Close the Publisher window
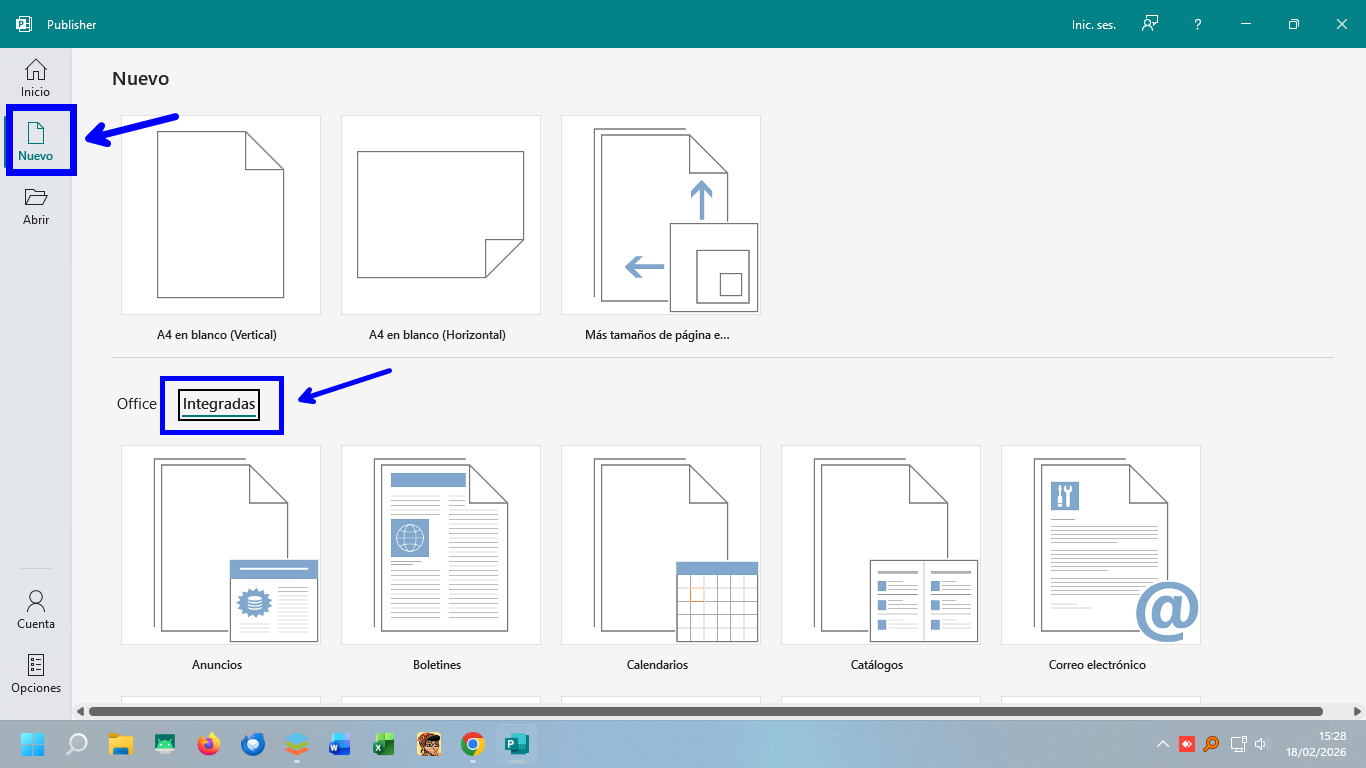Viewport: 1366px width, 768px height. point(1342,24)
